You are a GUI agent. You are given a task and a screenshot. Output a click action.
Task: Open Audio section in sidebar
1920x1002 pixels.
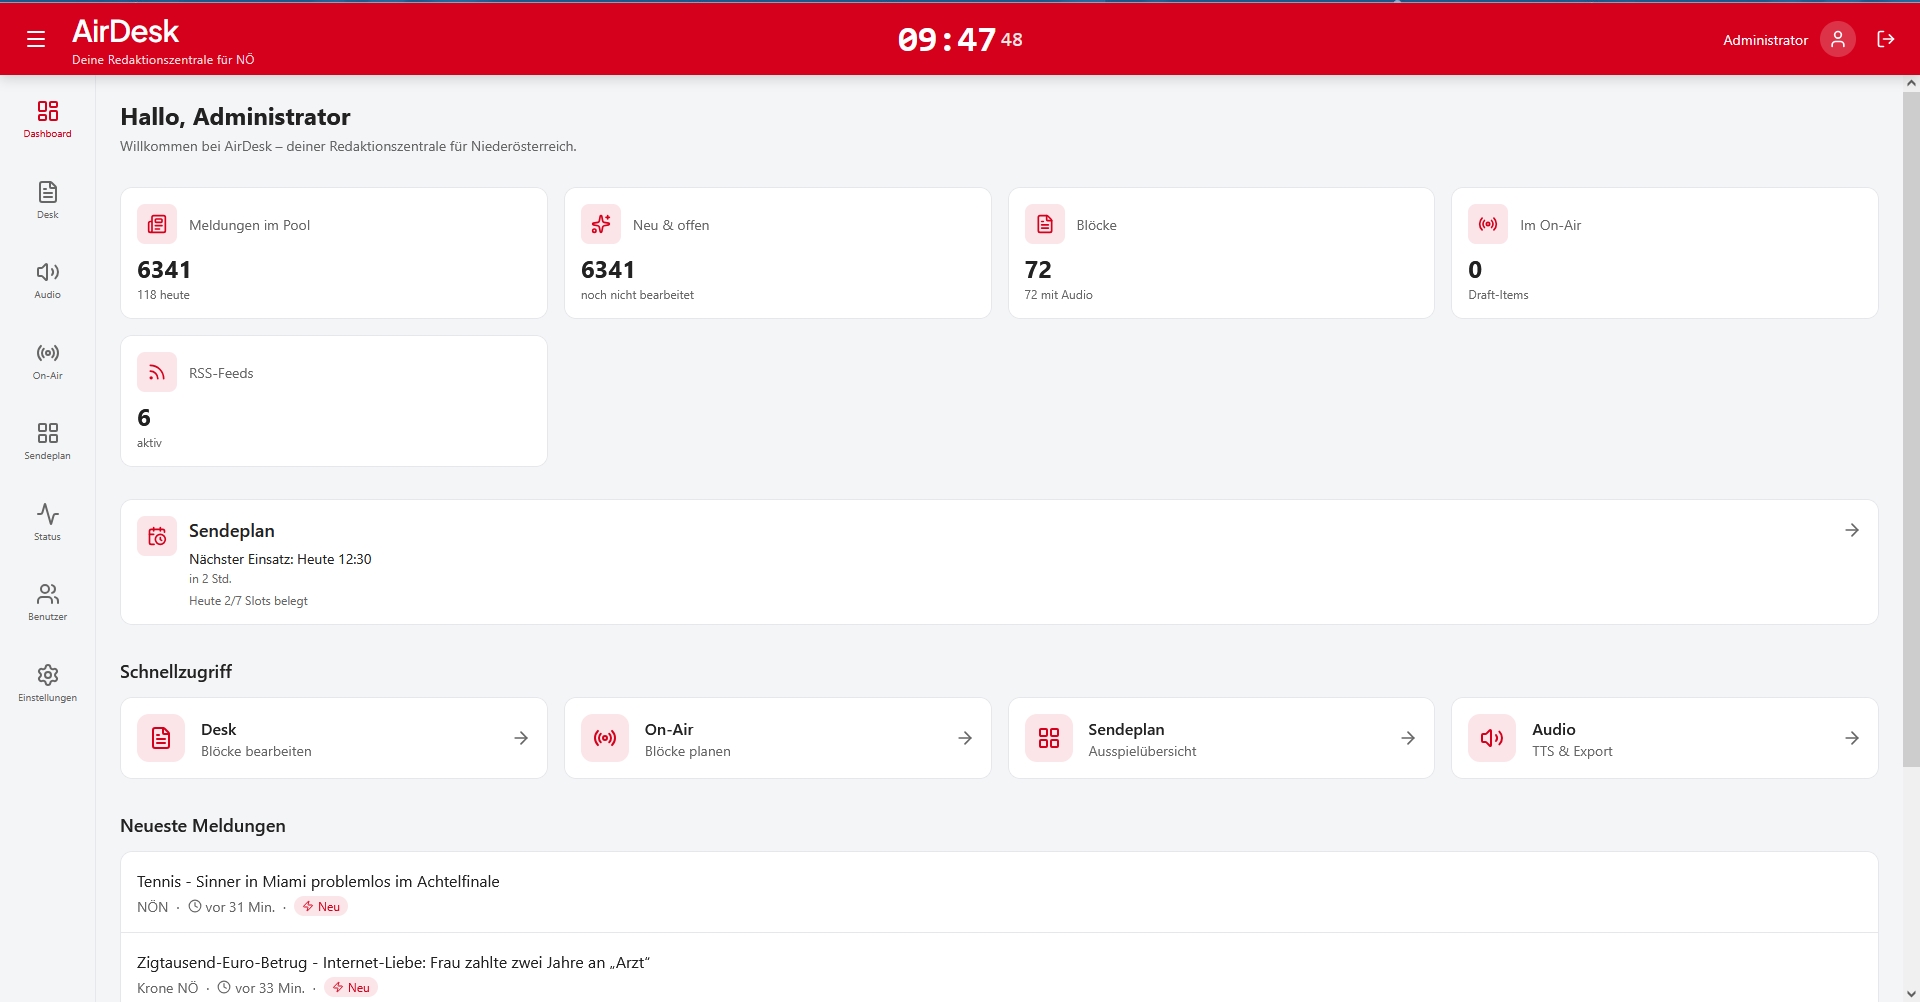[47, 280]
